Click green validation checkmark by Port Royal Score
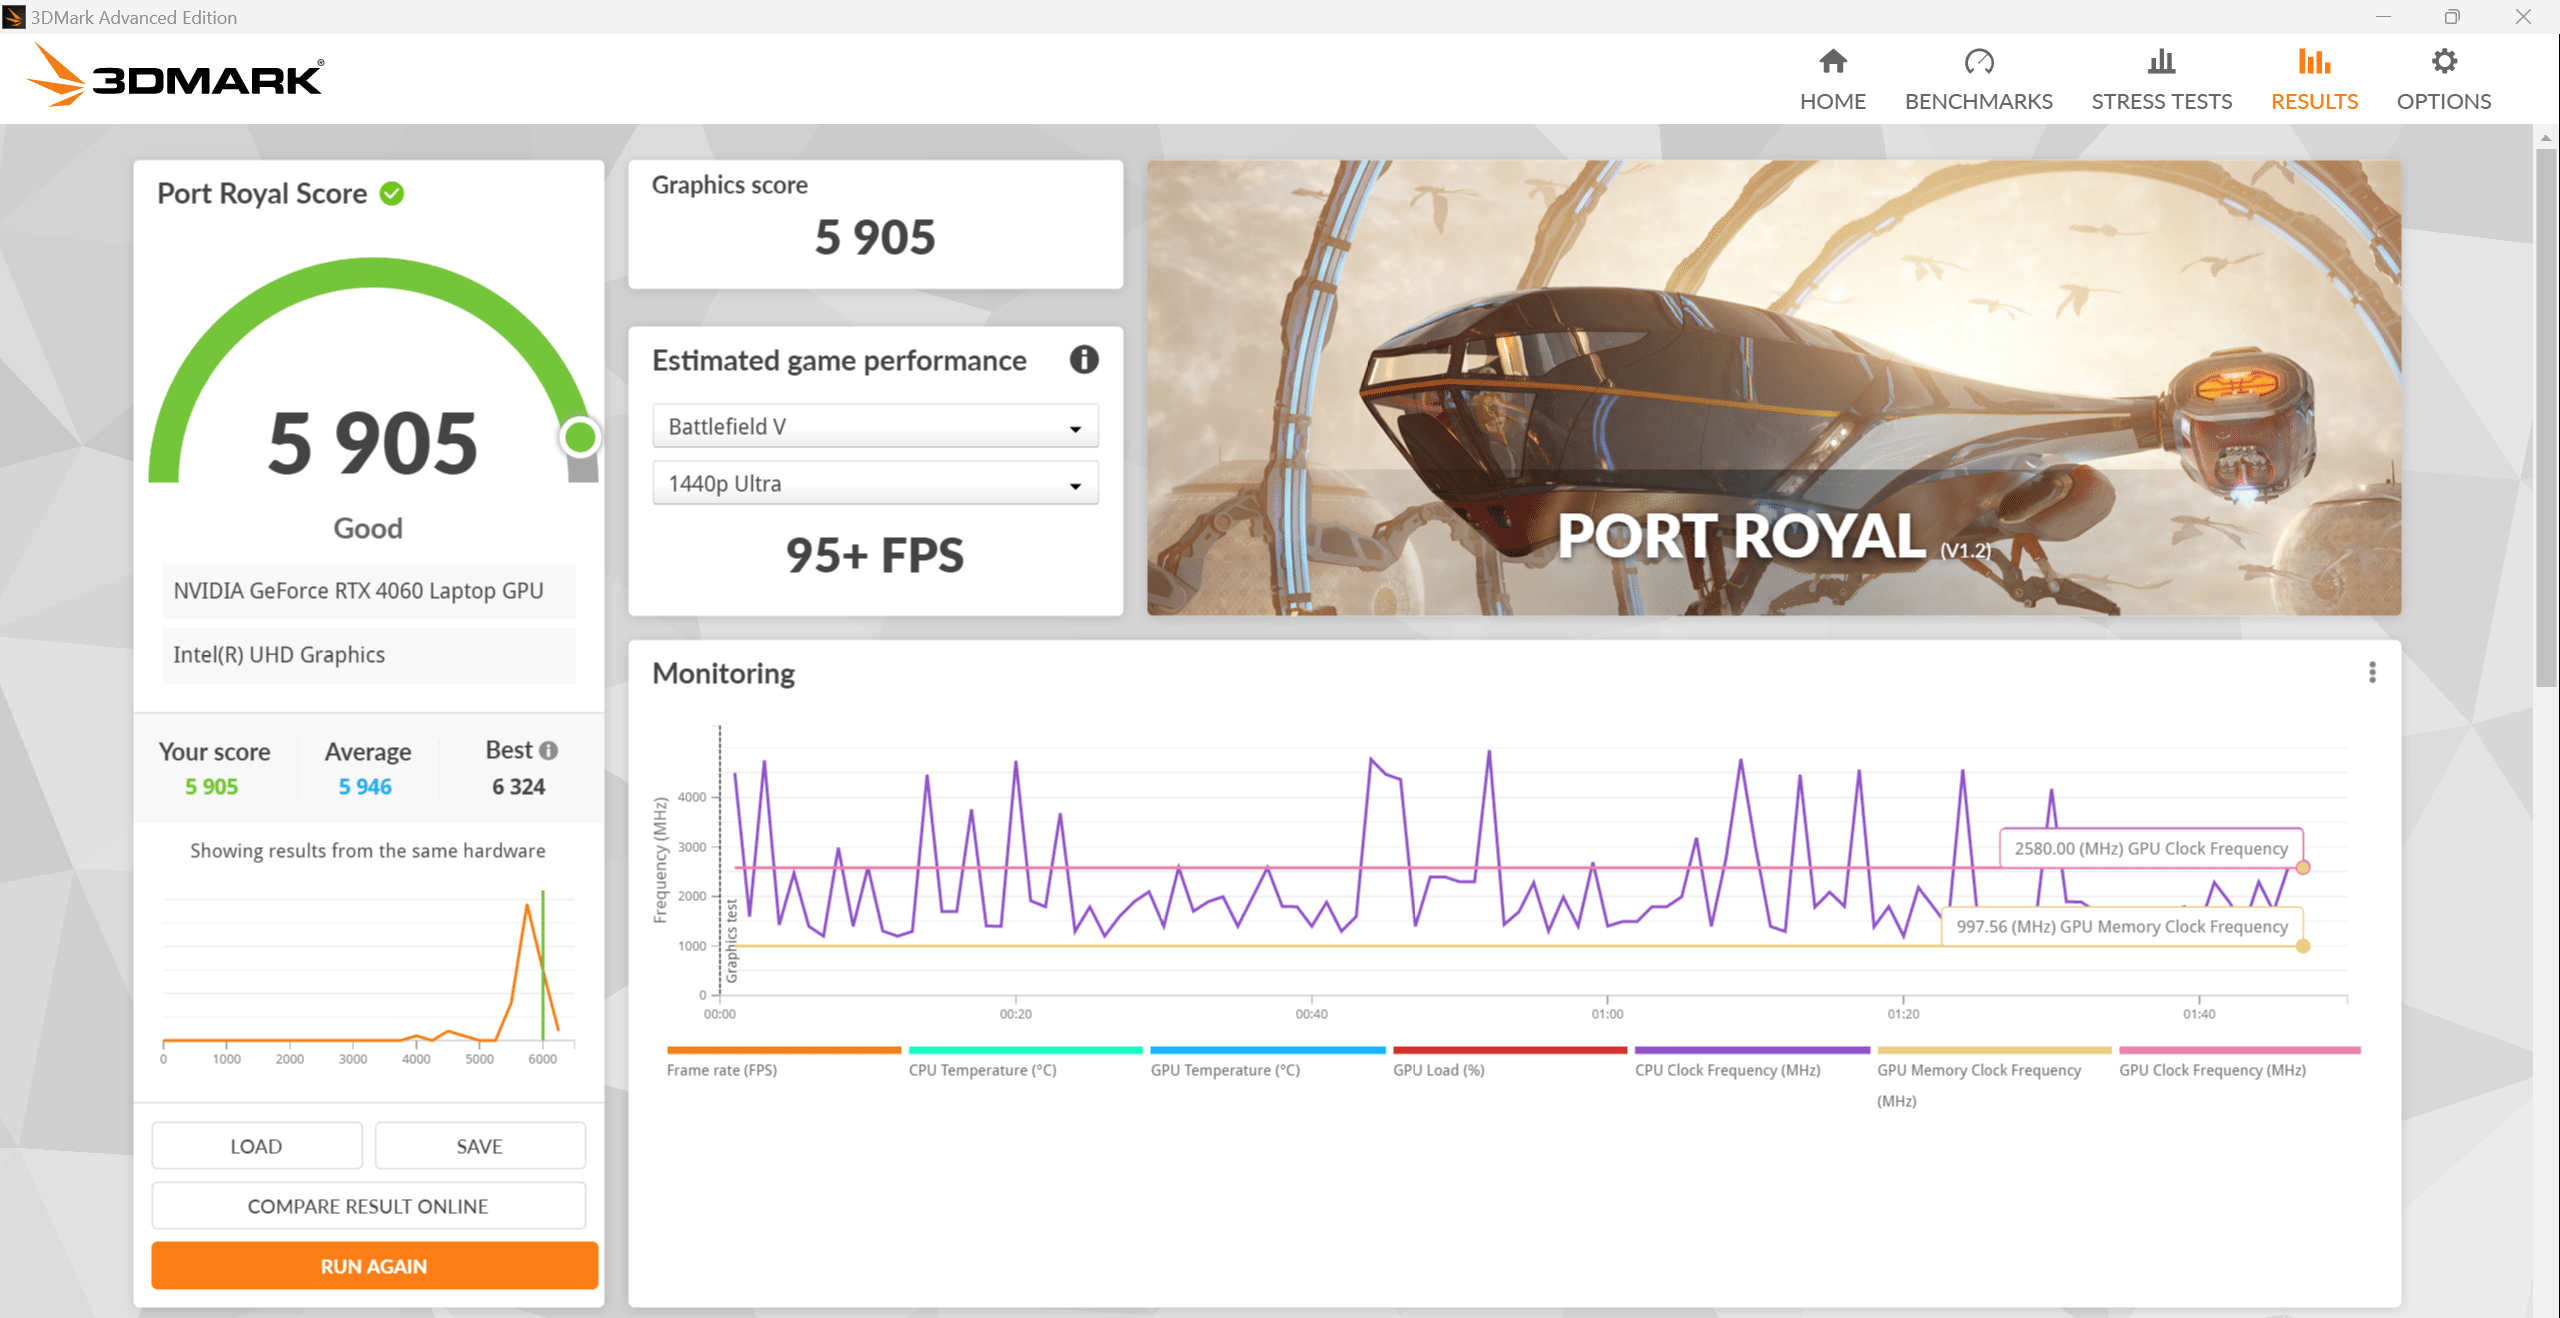This screenshot has width=2560, height=1318. click(x=392, y=193)
